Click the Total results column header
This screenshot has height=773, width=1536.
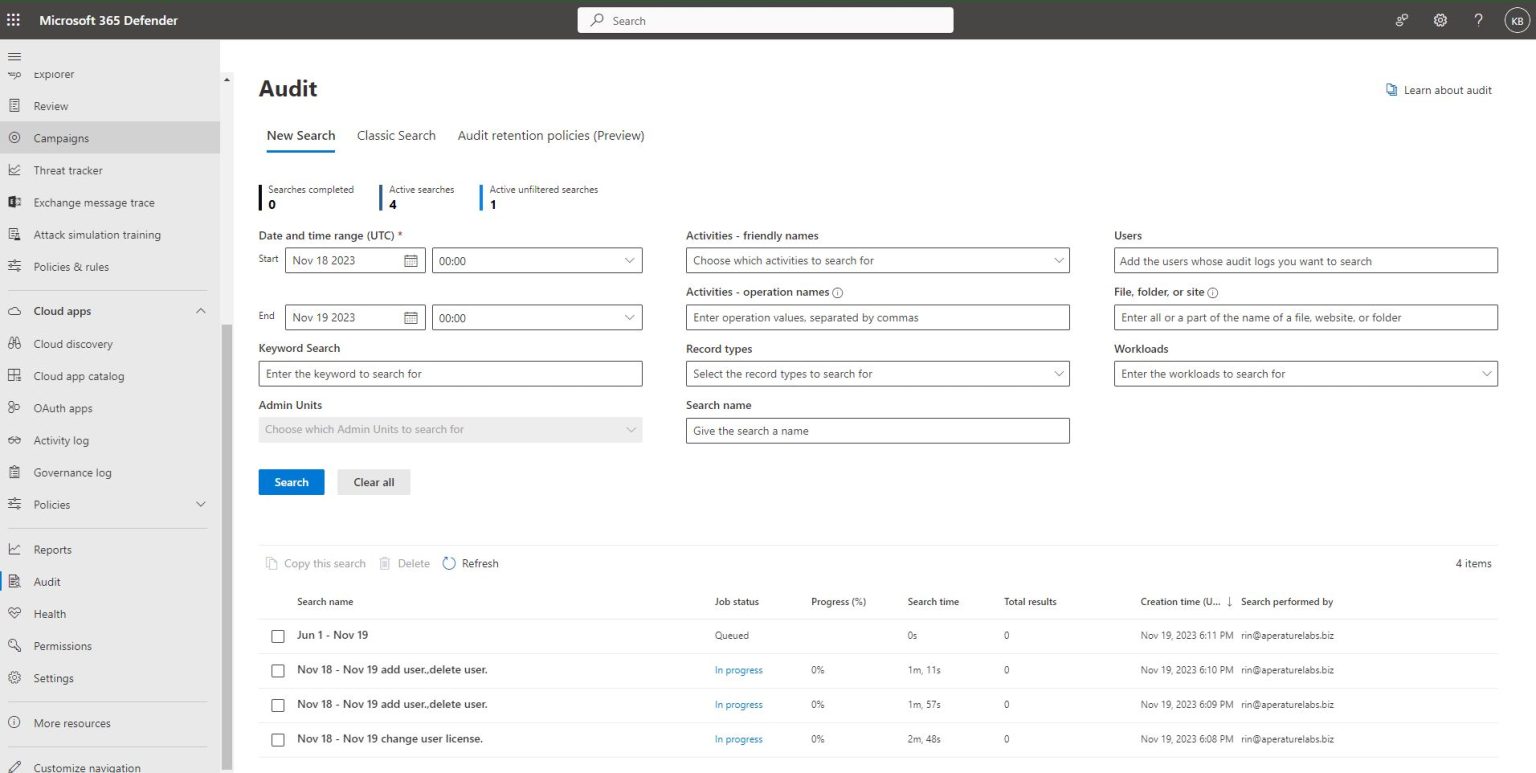tap(1030, 602)
